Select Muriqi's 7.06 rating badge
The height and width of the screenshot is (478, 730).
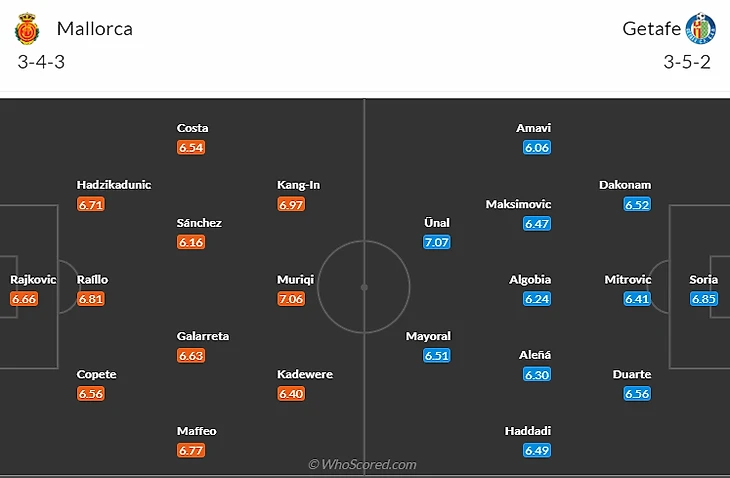coord(290,299)
